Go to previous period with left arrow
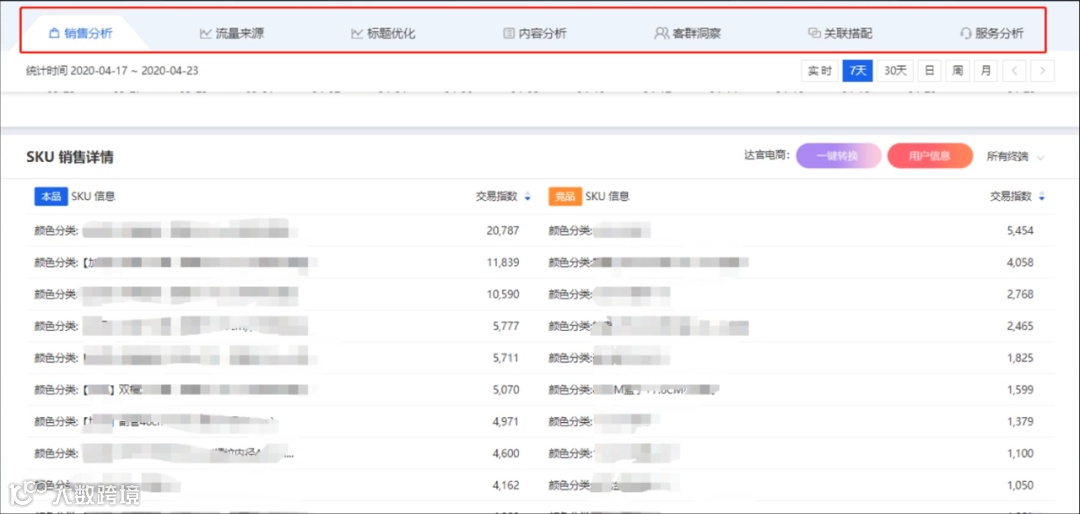The image size is (1080, 514). (x=1014, y=71)
